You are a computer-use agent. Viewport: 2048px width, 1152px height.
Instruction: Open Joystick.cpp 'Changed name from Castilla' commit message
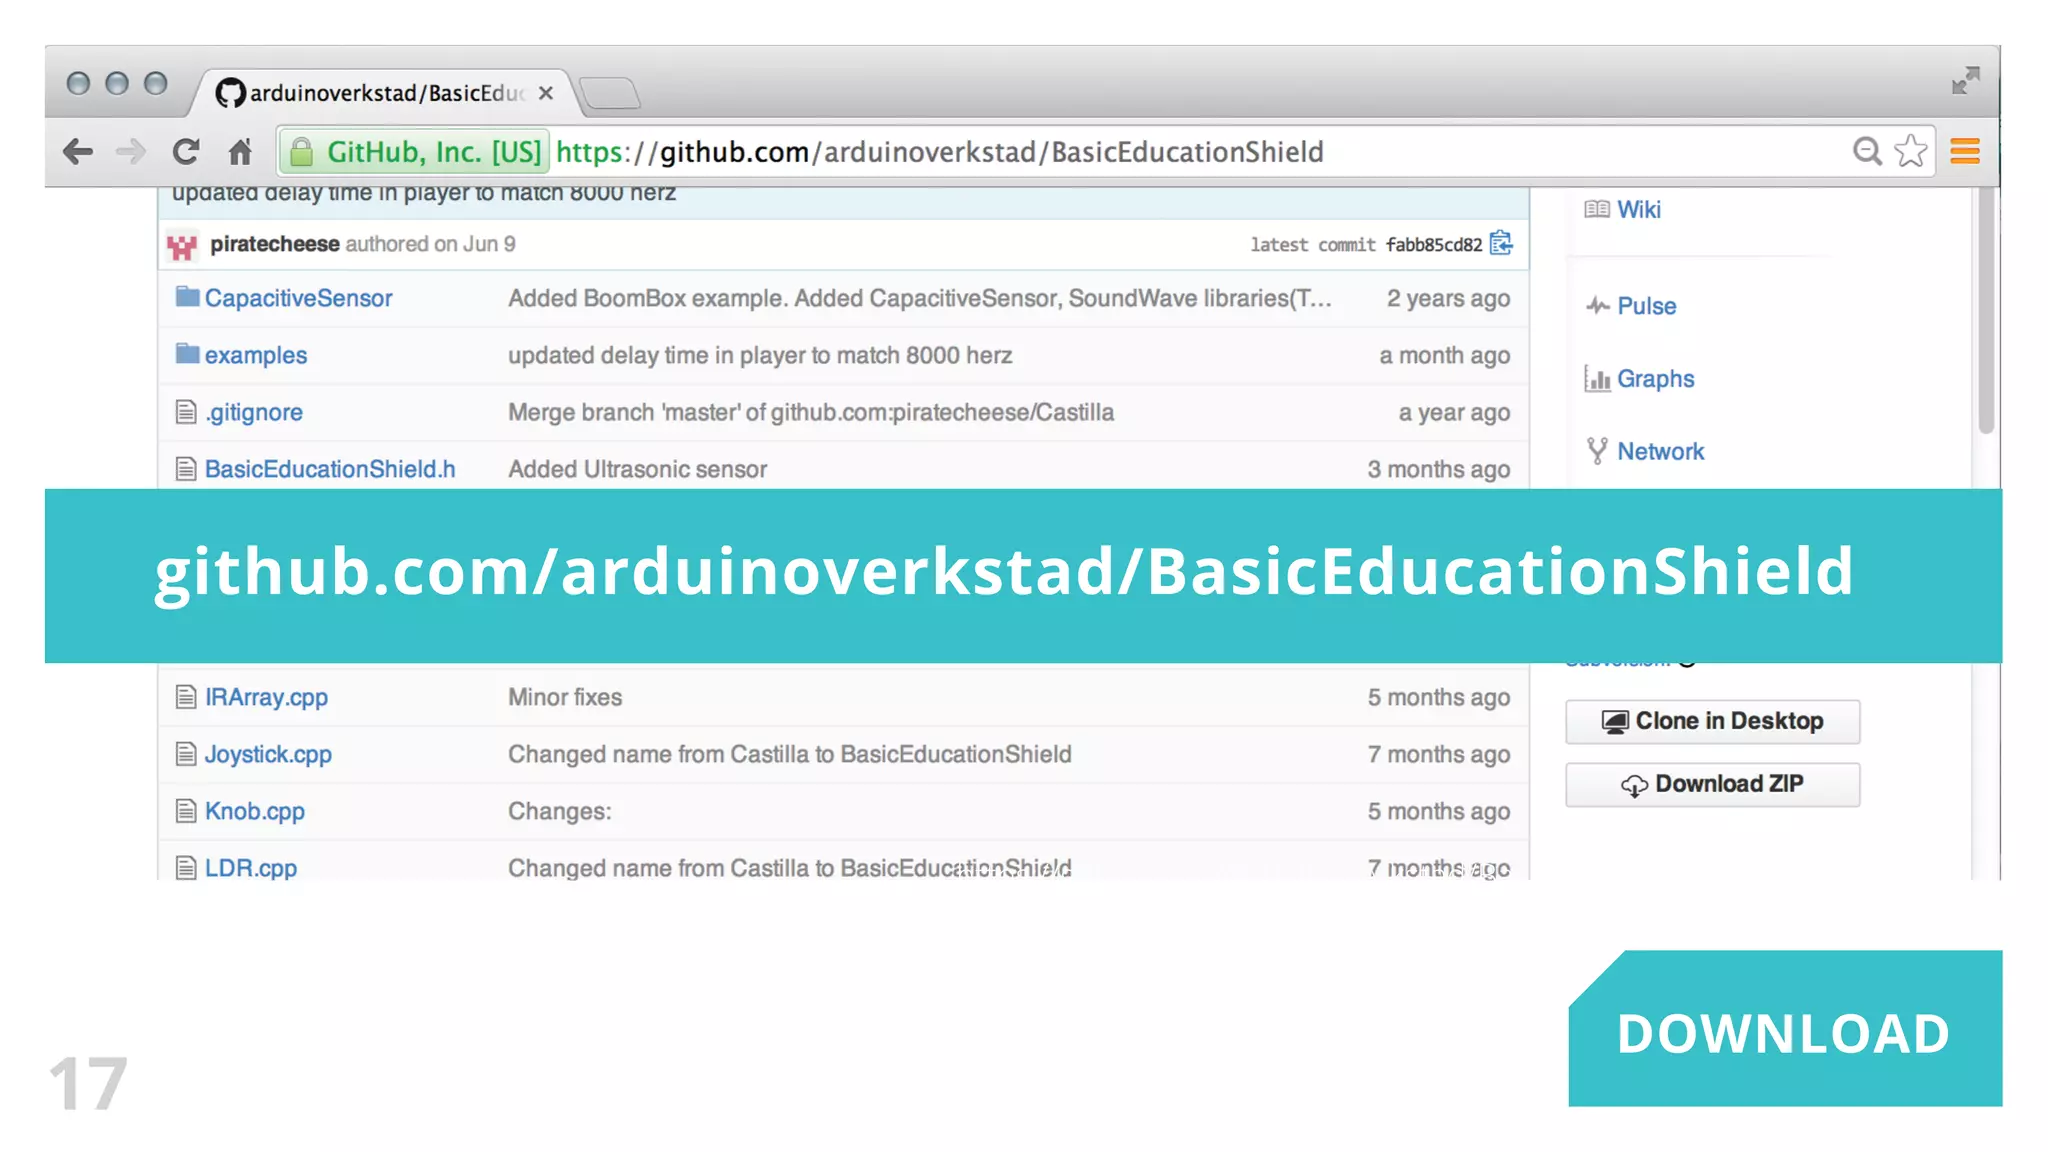[x=789, y=754]
